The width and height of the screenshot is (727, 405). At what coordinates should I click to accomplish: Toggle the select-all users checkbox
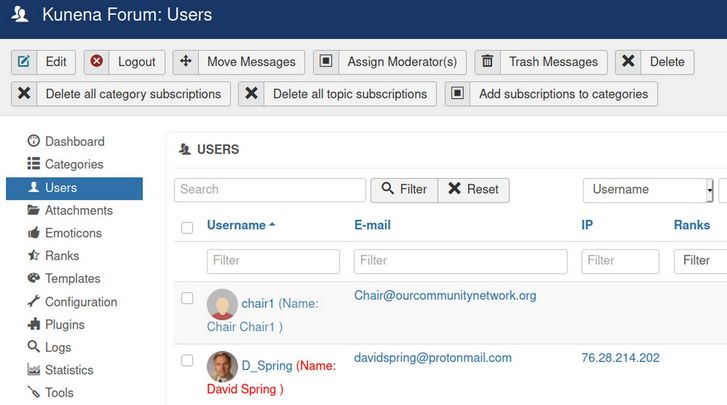(187, 227)
